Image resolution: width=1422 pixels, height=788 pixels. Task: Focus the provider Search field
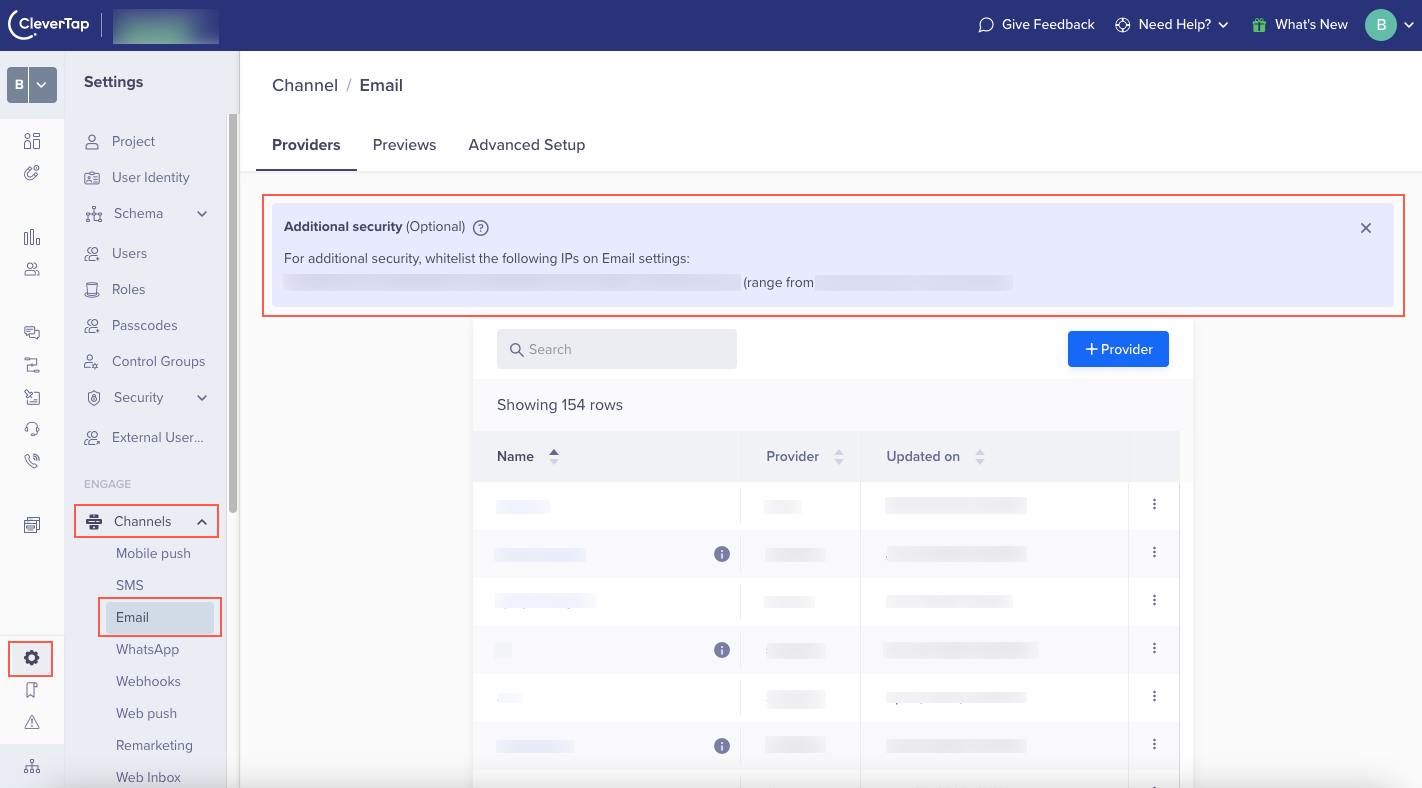617,349
